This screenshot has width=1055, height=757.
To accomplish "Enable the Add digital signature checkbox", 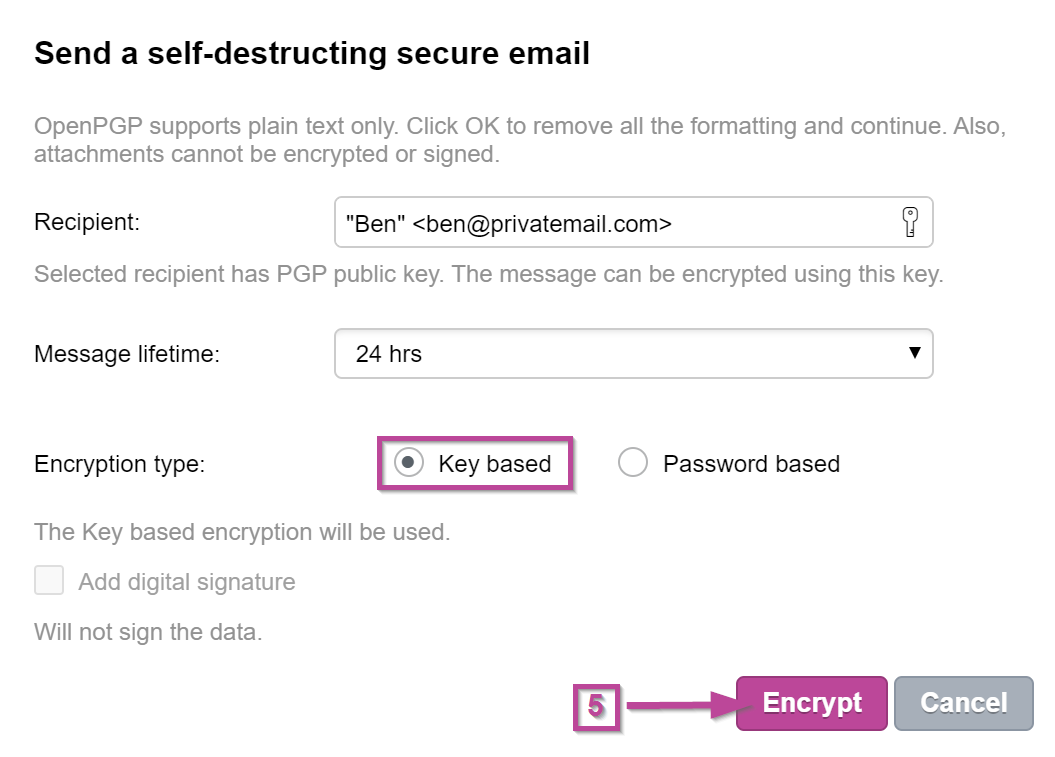I will [49, 581].
